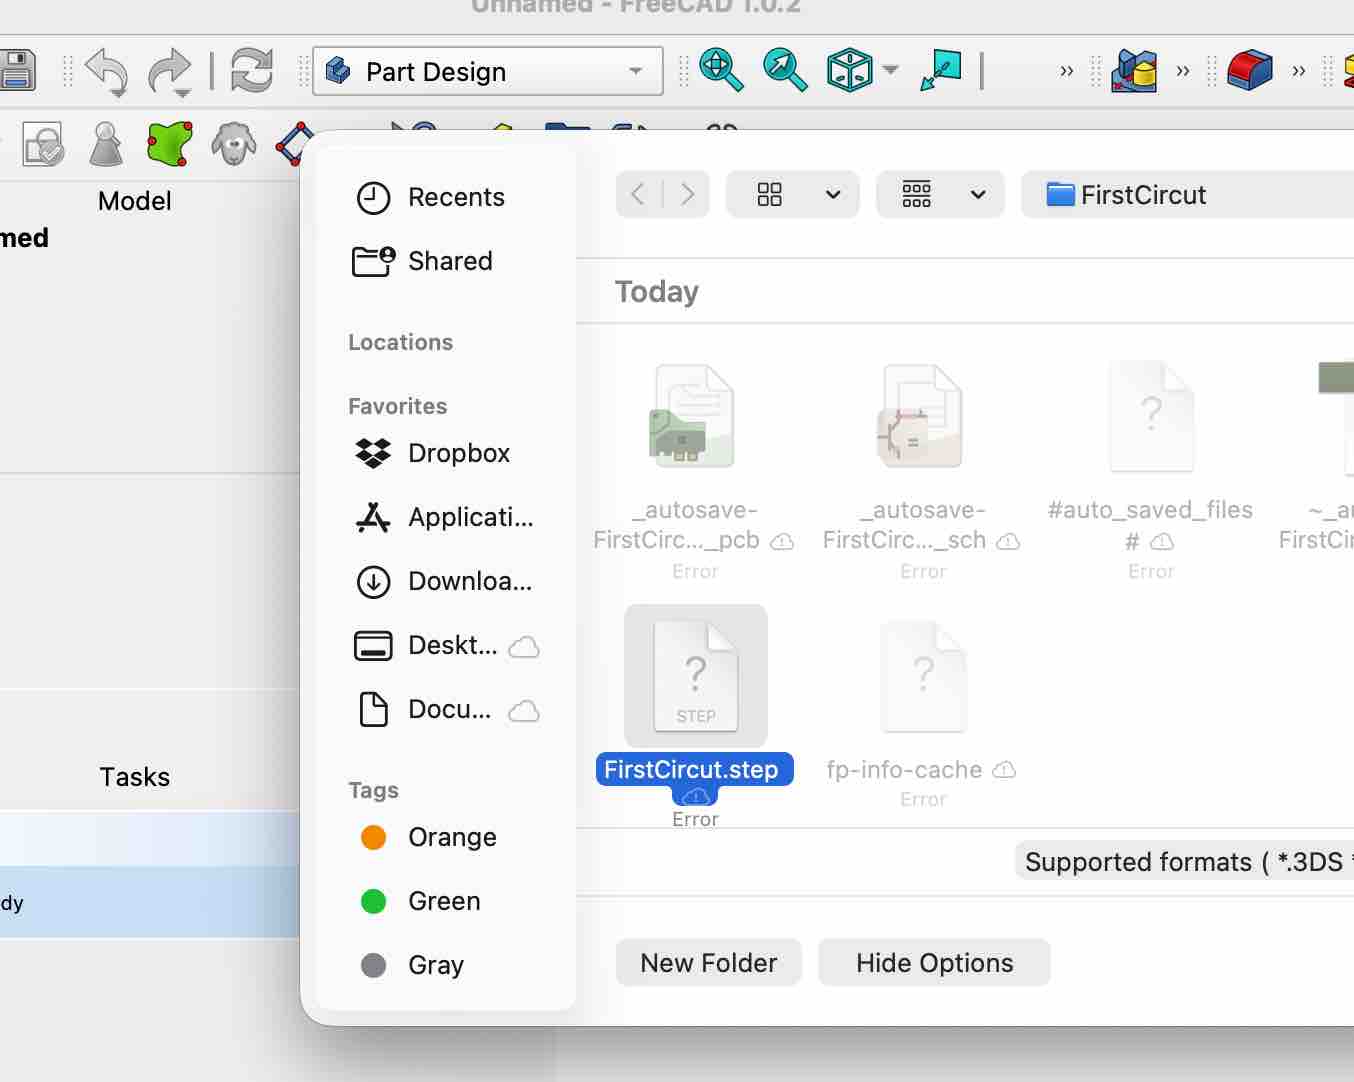Click the Save document icon in FreeCAD toolbar
The width and height of the screenshot is (1354, 1082).
pyautogui.click(x=17, y=71)
